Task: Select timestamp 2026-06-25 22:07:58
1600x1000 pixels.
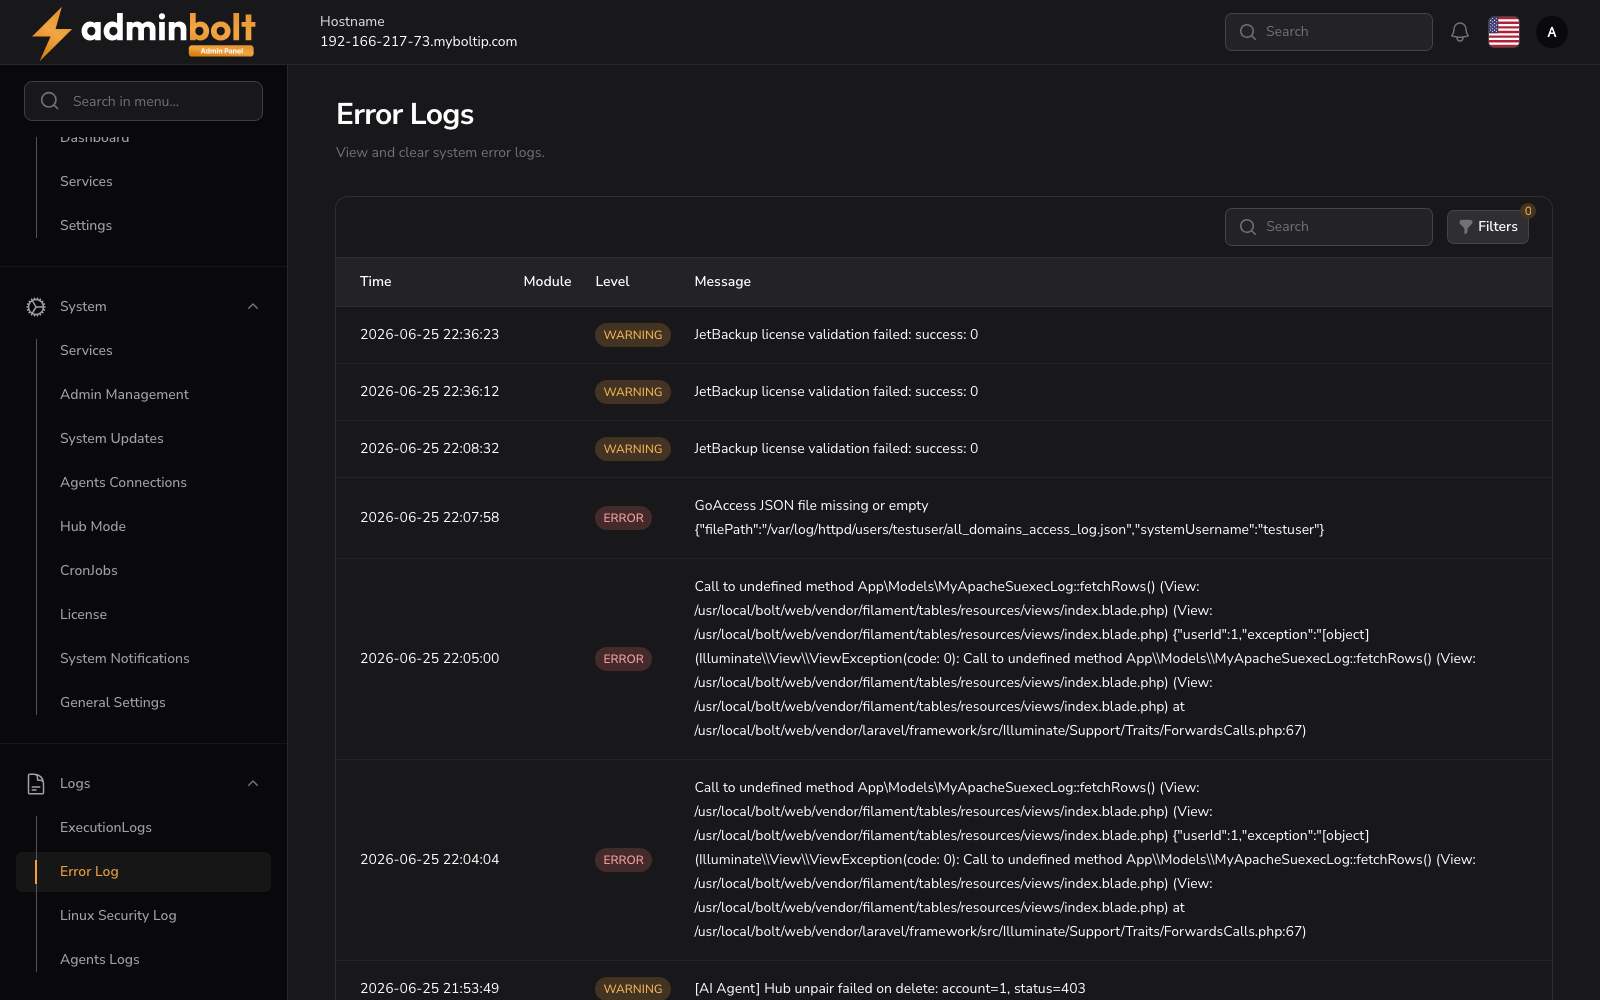Action: 430,518
